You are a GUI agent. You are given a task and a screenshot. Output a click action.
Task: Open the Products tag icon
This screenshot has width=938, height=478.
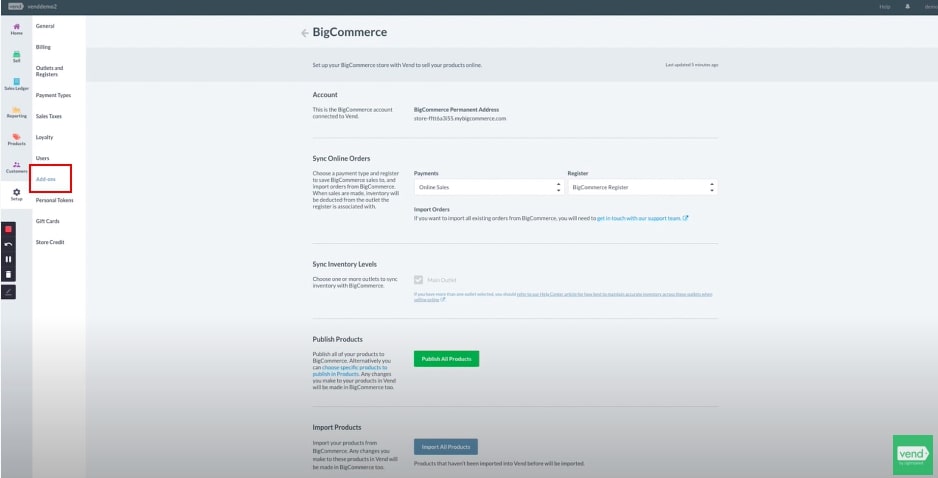point(16,138)
